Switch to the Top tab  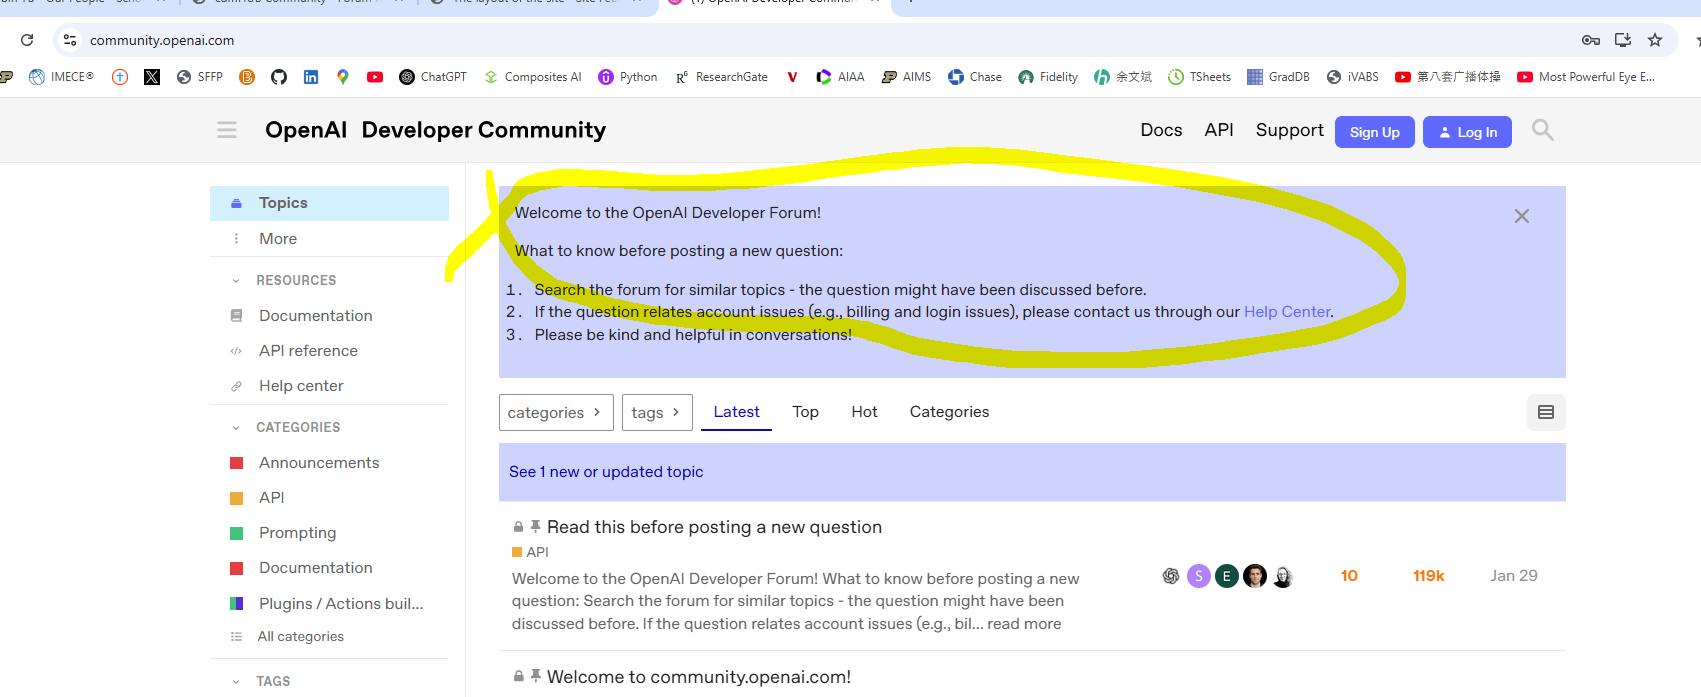click(x=805, y=412)
